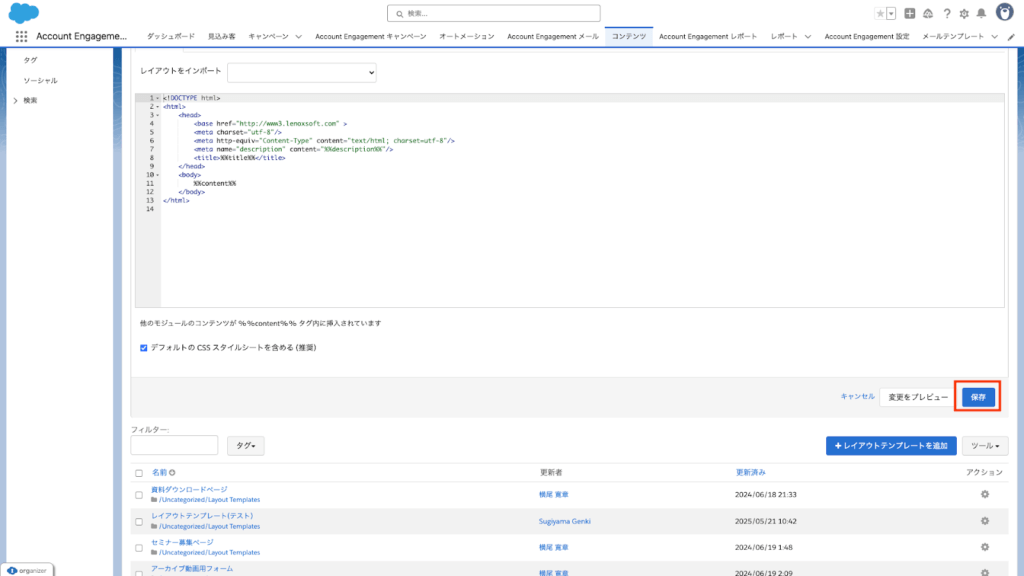
Task: Switch to the ダッシュボード tab
Action: (171, 36)
